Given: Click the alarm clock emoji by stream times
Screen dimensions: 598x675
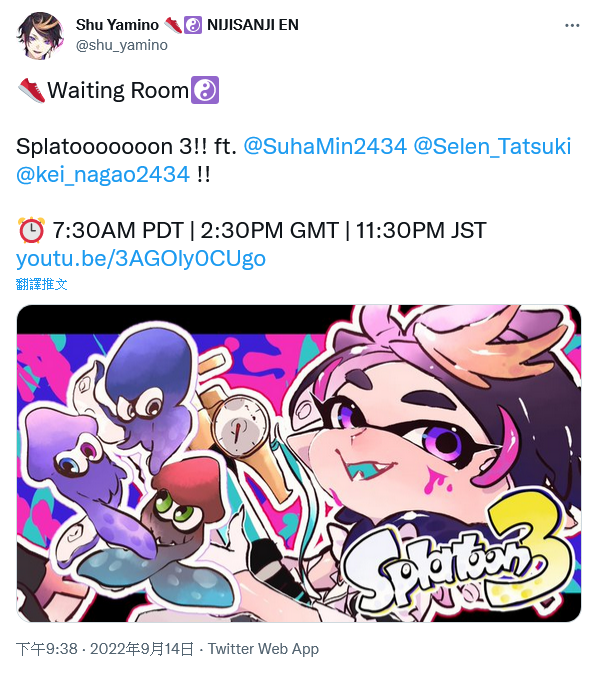Looking at the screenshot, I should [31, 230].
